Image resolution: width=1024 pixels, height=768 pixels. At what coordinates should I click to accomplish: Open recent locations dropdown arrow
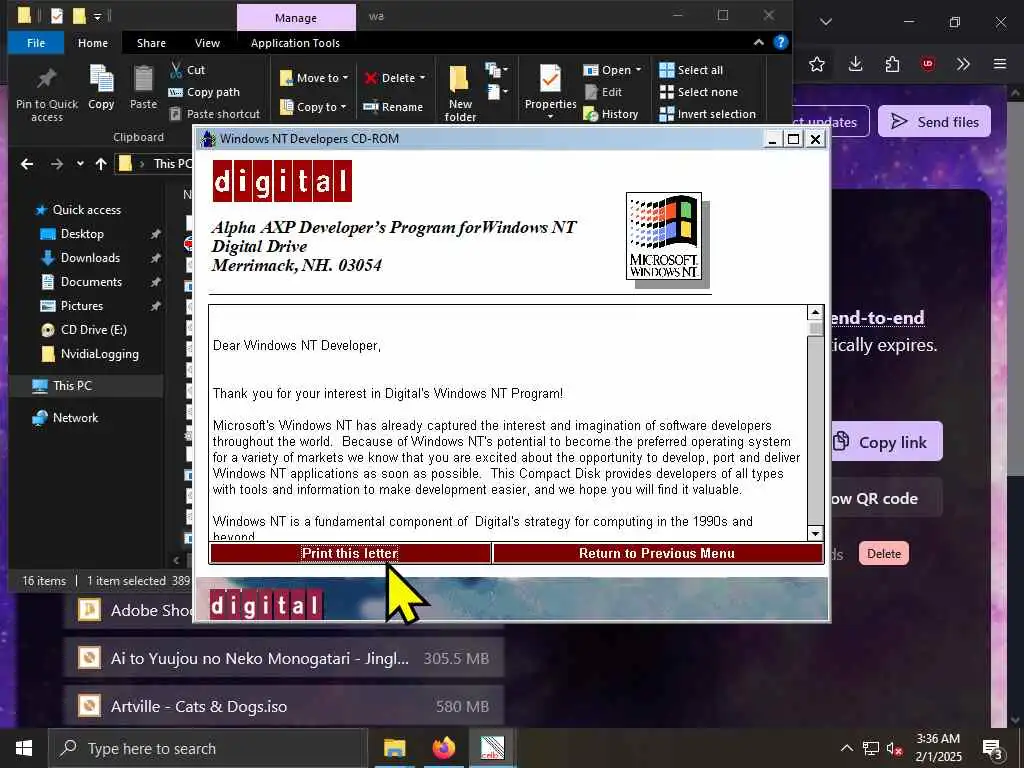(x=80, y=164)
